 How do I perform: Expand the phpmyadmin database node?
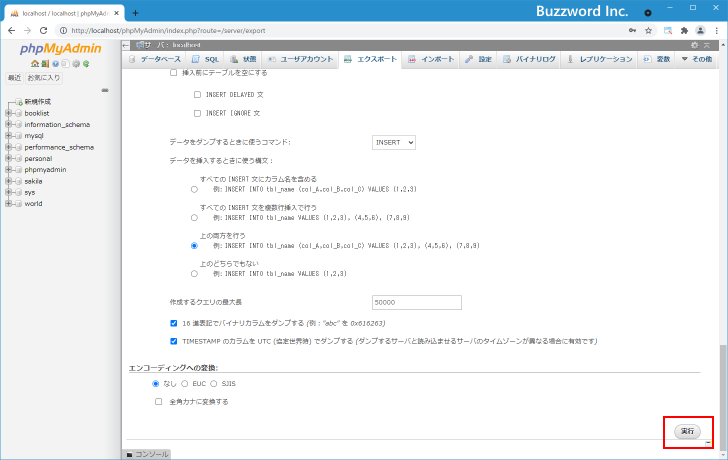pos(8,170)
